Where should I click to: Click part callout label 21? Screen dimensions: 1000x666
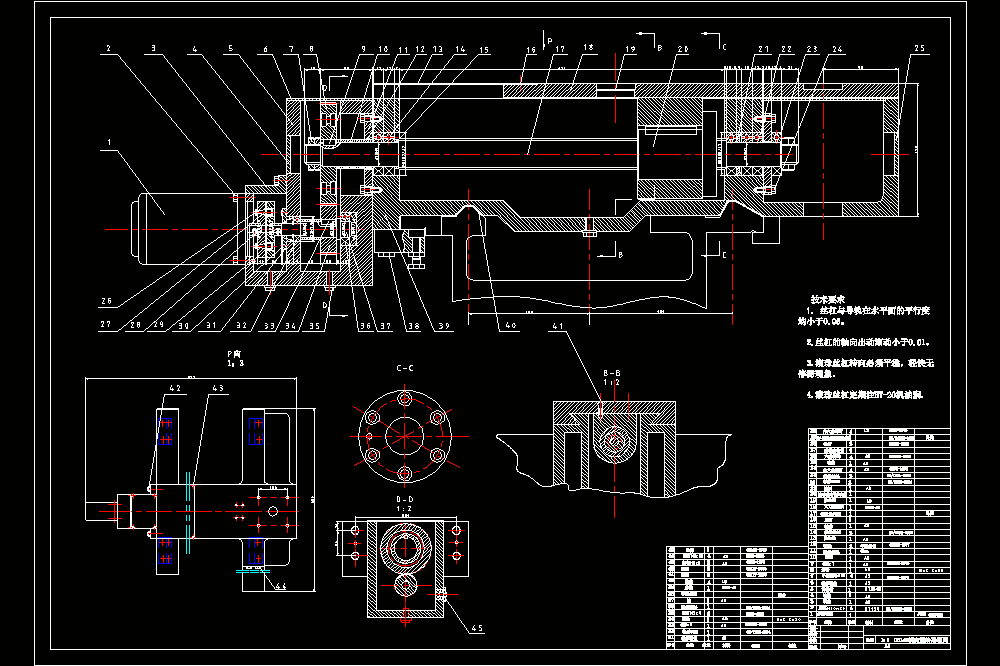(x=764, y=49)
